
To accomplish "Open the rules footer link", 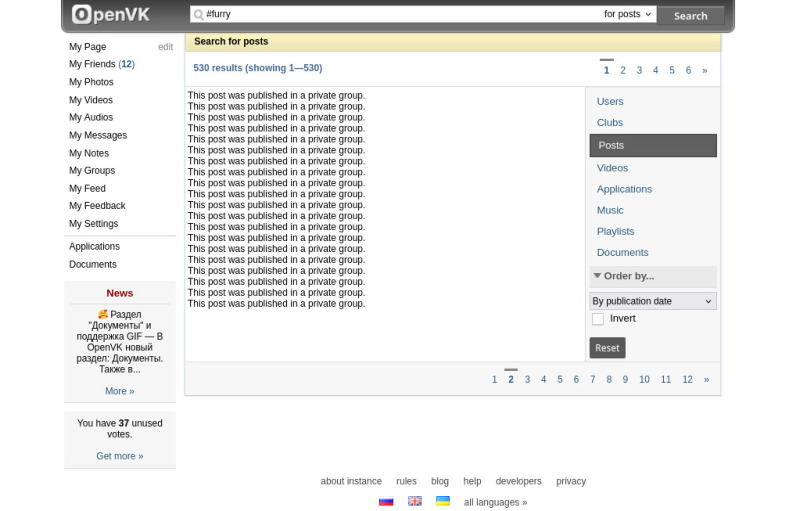I will tap(406, 481).
